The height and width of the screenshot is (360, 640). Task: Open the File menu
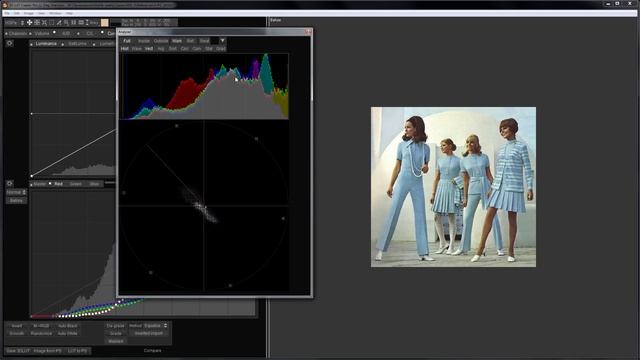[7, 13]
